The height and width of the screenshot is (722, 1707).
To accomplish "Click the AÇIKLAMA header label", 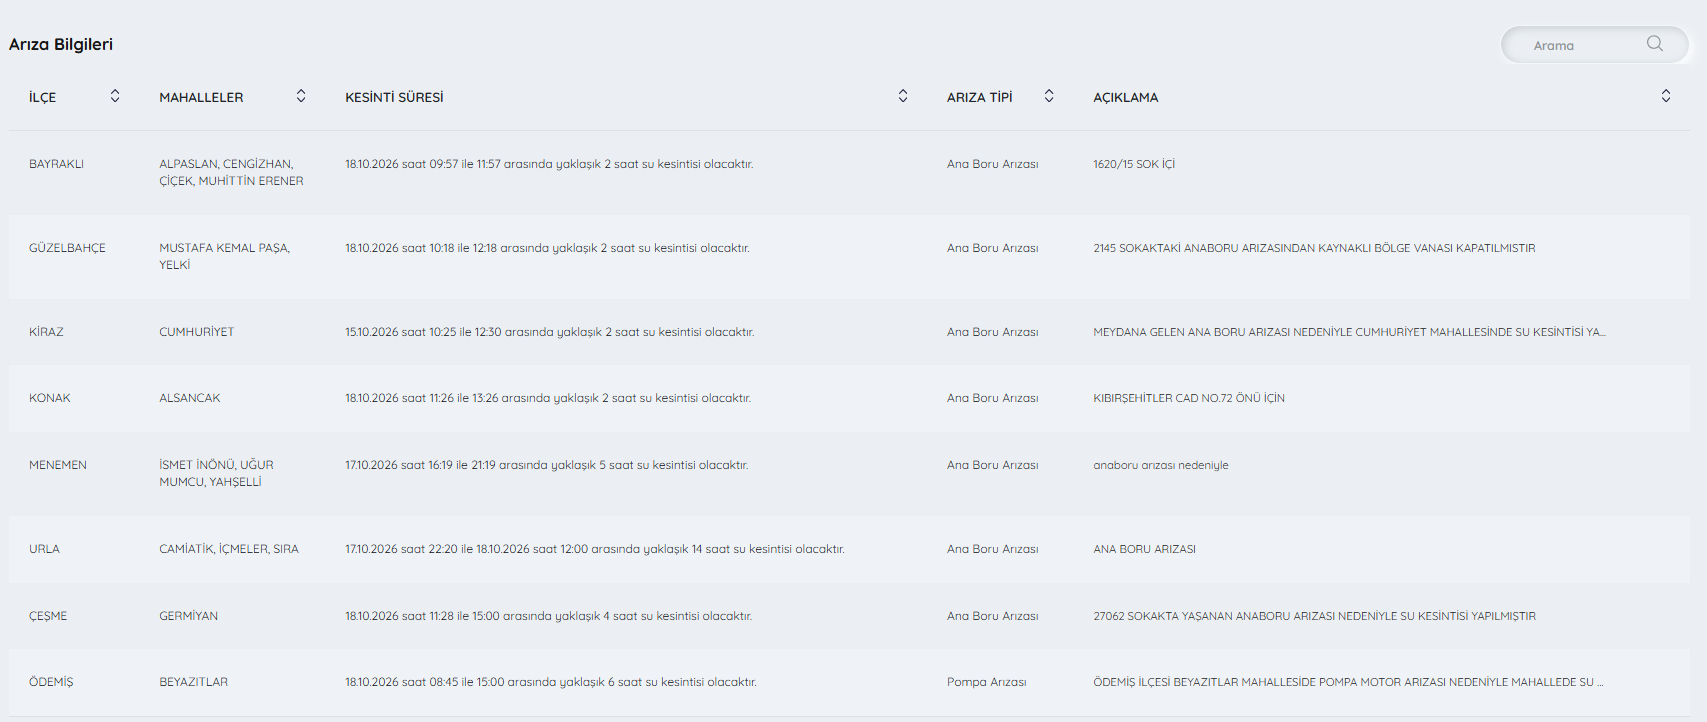I will [x=1125, y=97].
